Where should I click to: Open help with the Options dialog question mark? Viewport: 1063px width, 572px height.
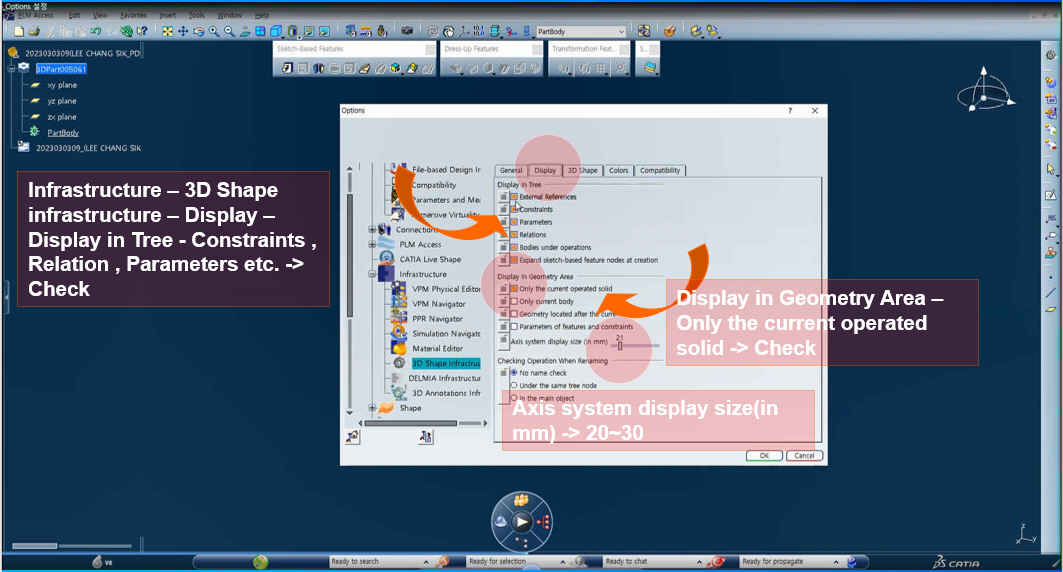pyautogui.click(x=790, y=110)
